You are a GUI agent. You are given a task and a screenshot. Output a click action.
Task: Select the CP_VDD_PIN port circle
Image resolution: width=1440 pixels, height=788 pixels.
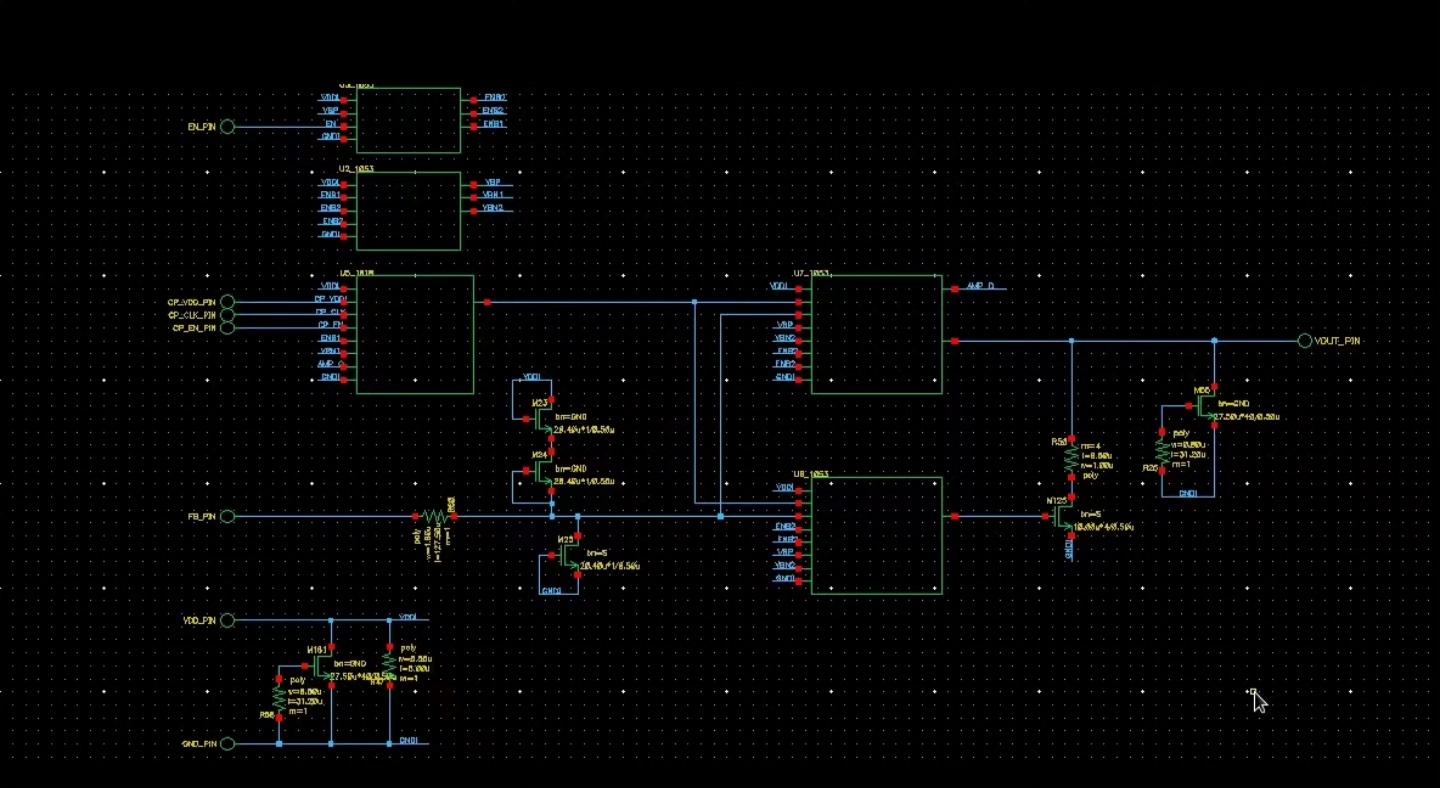228,302
